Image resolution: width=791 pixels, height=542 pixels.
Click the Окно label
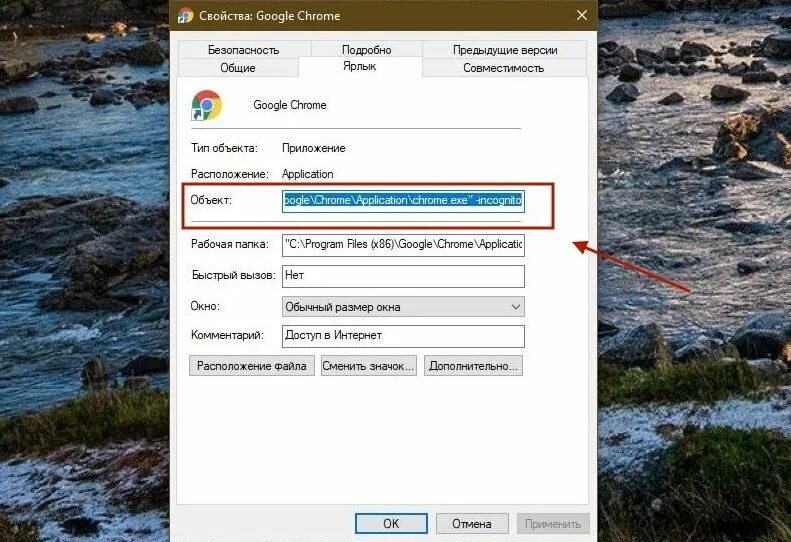205,306
